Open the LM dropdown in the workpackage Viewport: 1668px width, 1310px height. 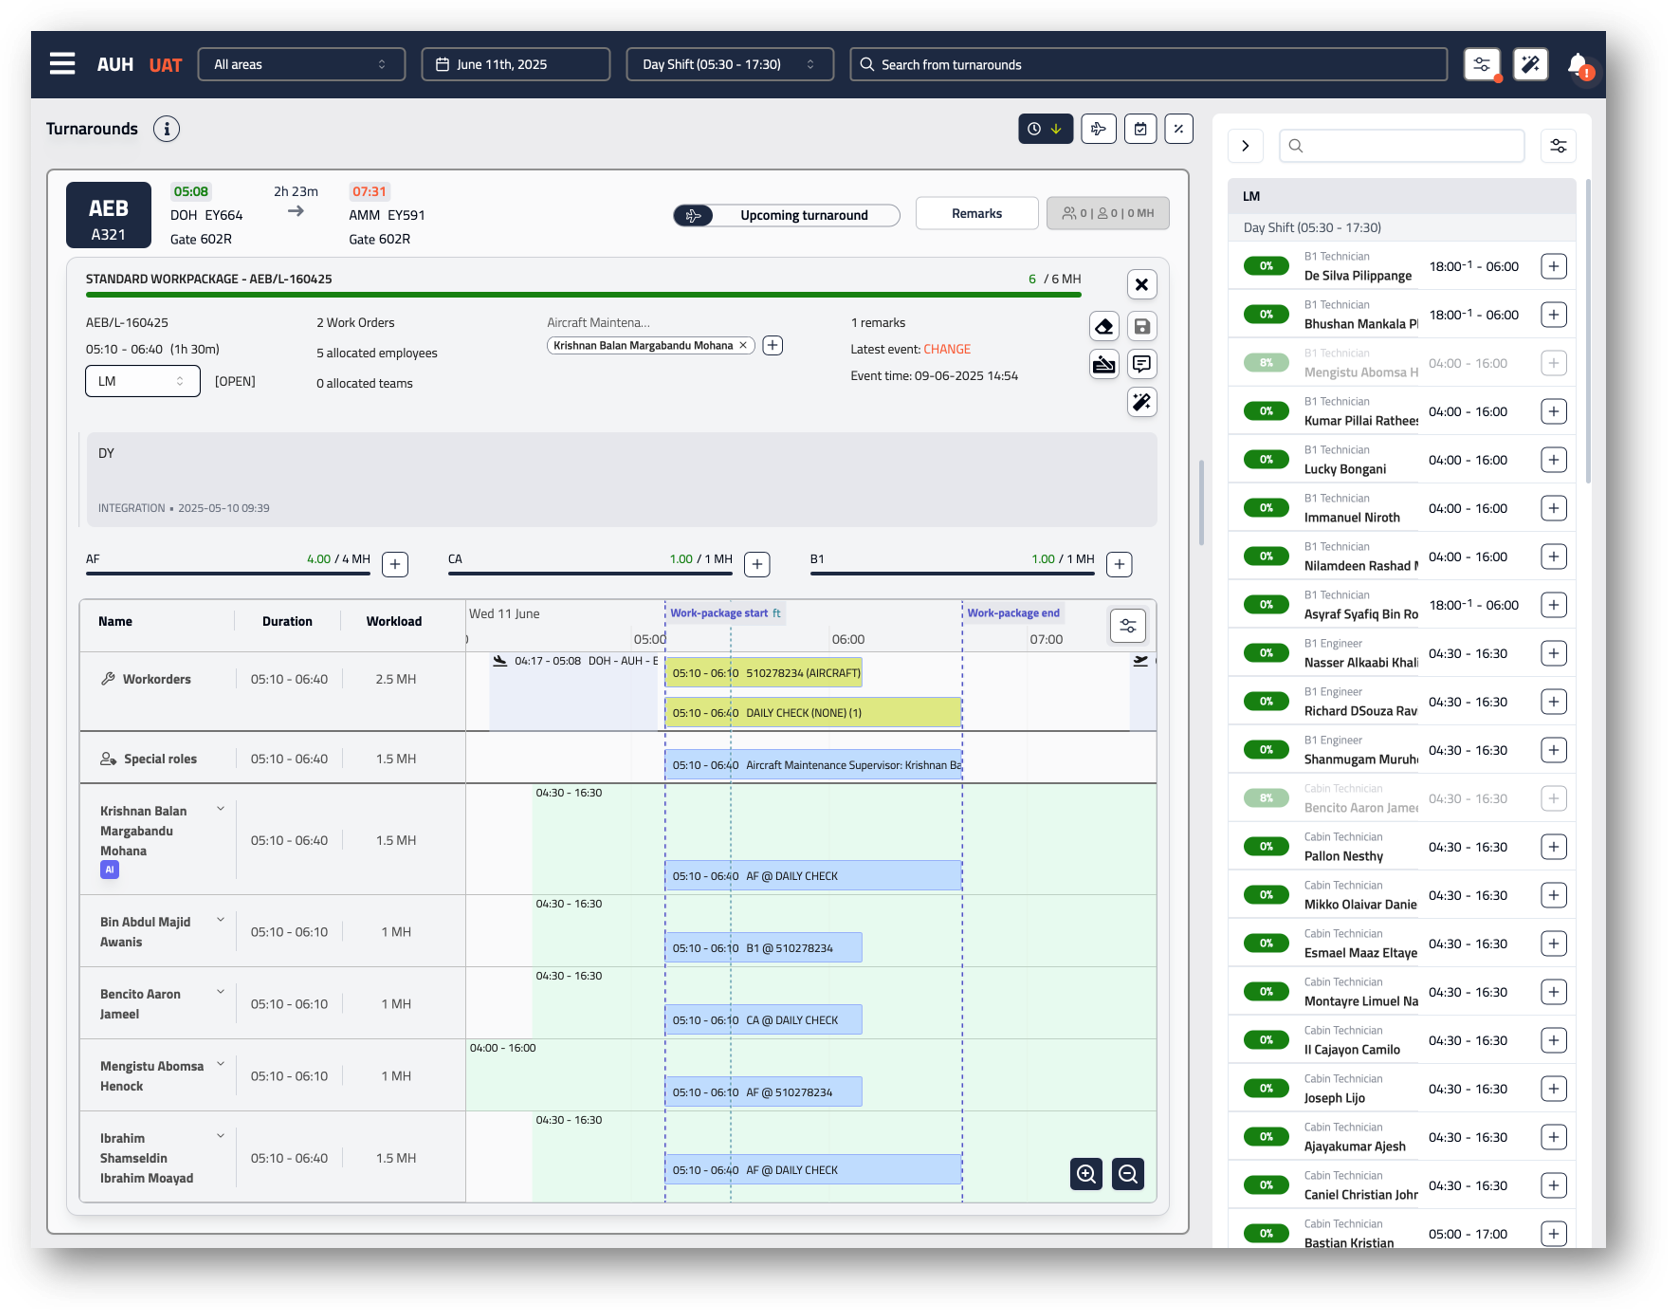pyautogui.click(x=142, y=381)
